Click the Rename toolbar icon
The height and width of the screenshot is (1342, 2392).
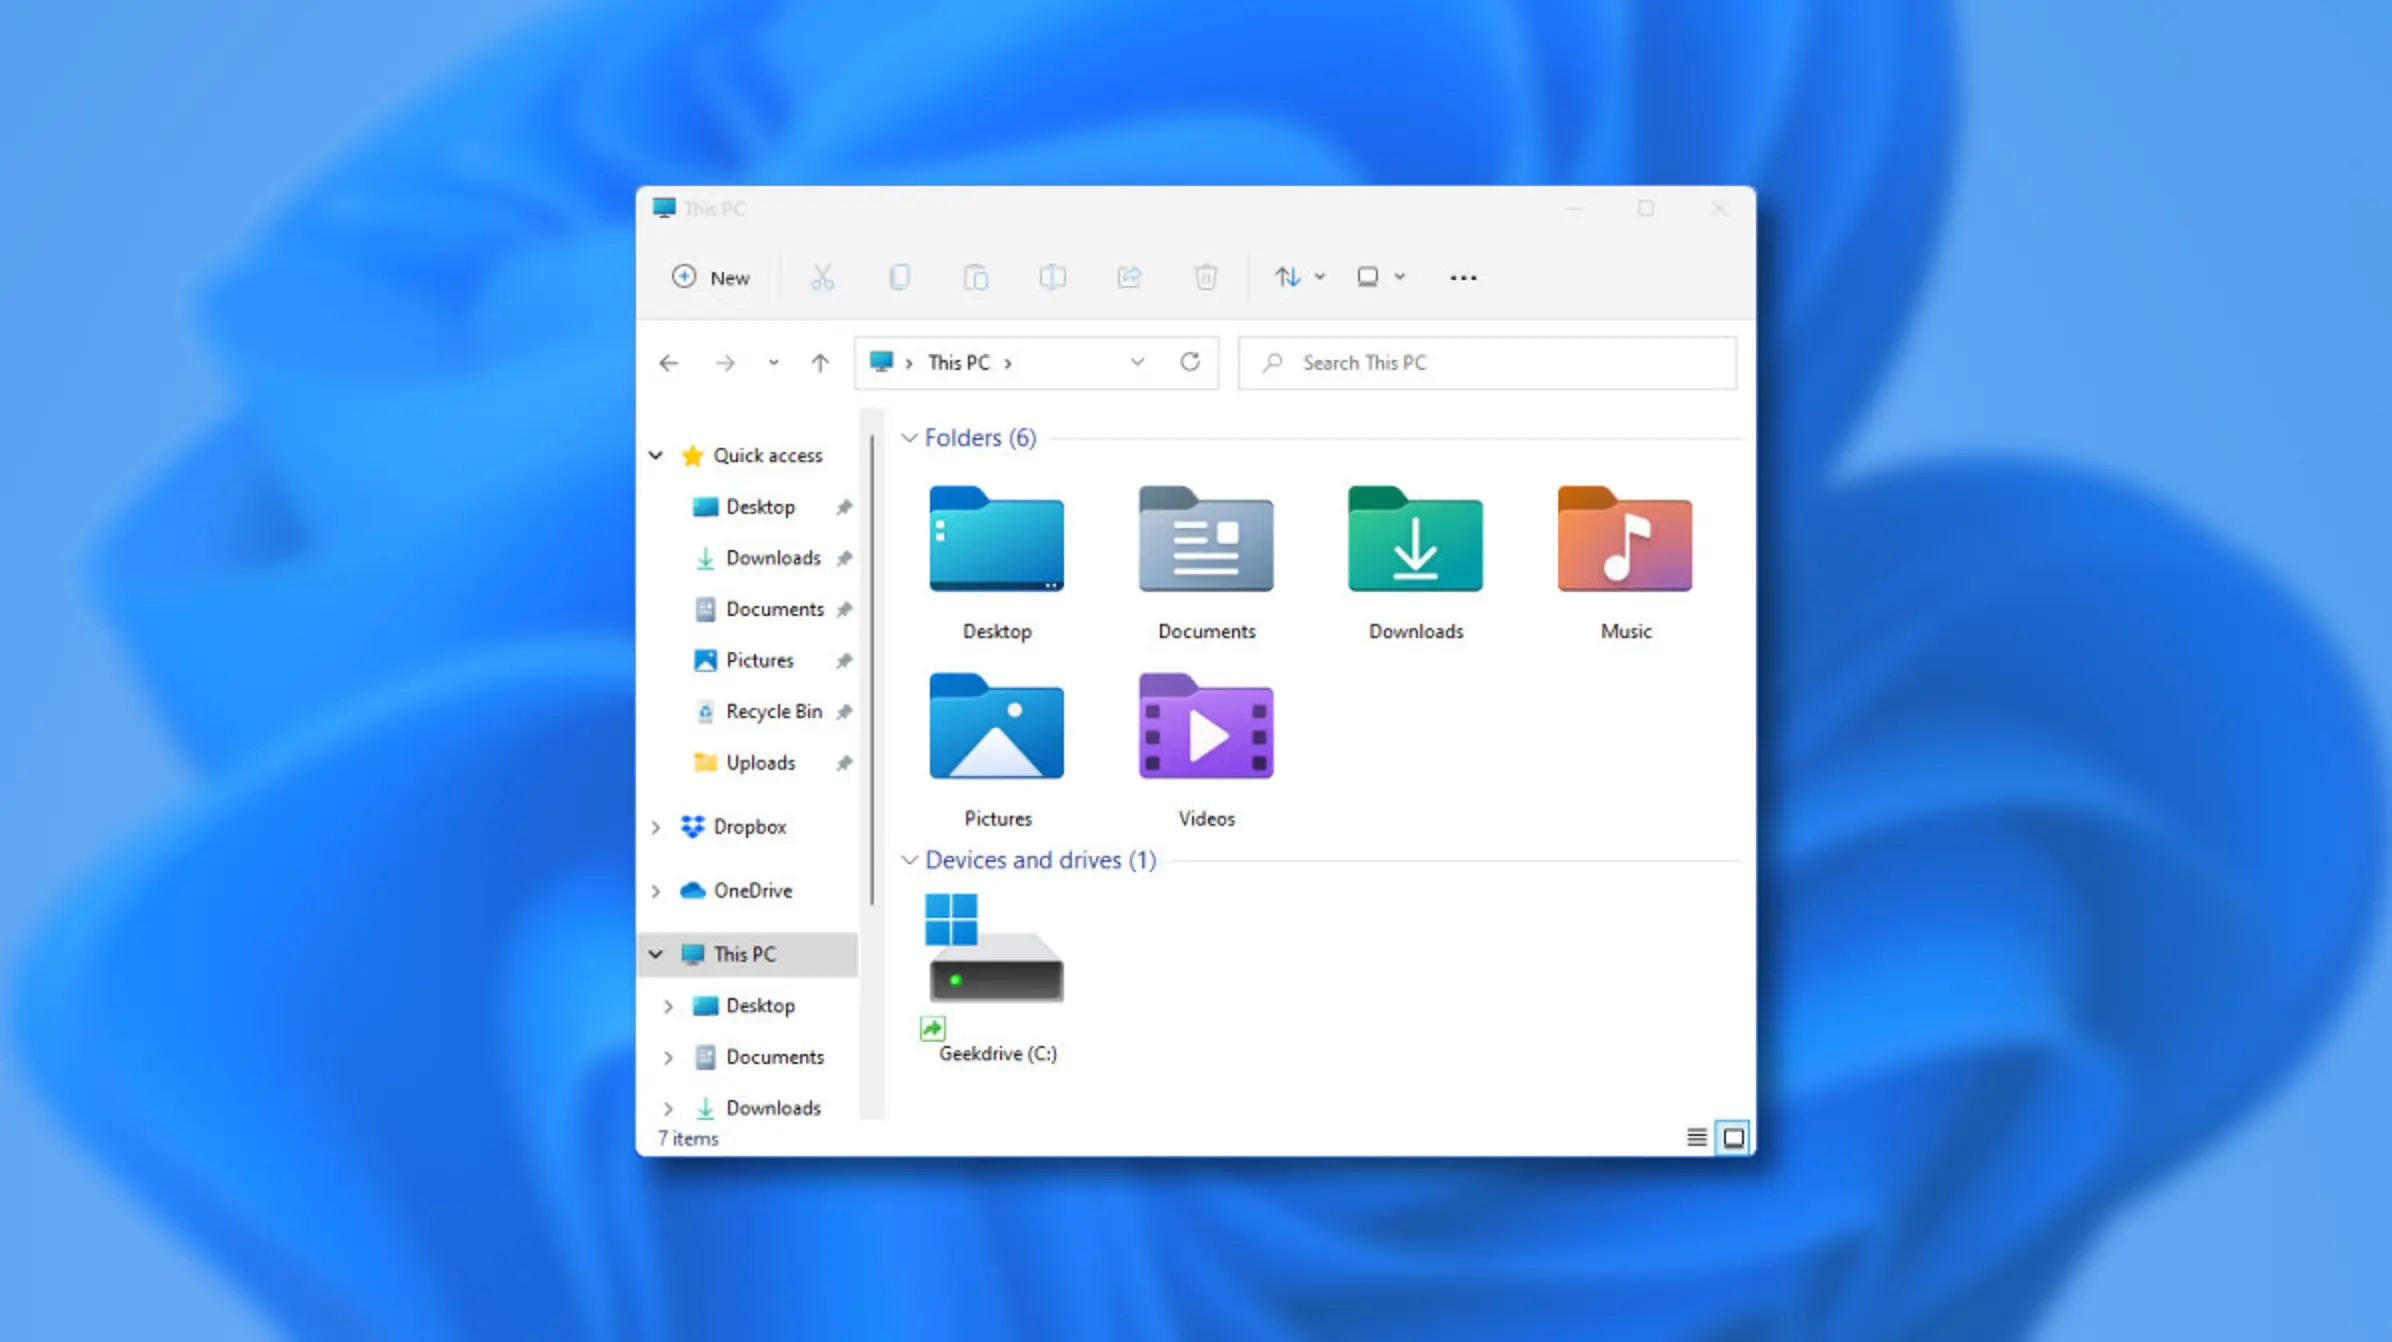click(x=1051, y=276)
